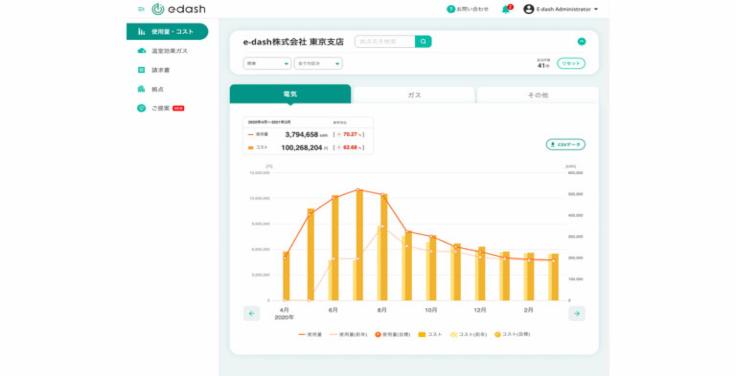Download data with the CSV button
The width and height of the screenshot is (736, 376).
566,145
